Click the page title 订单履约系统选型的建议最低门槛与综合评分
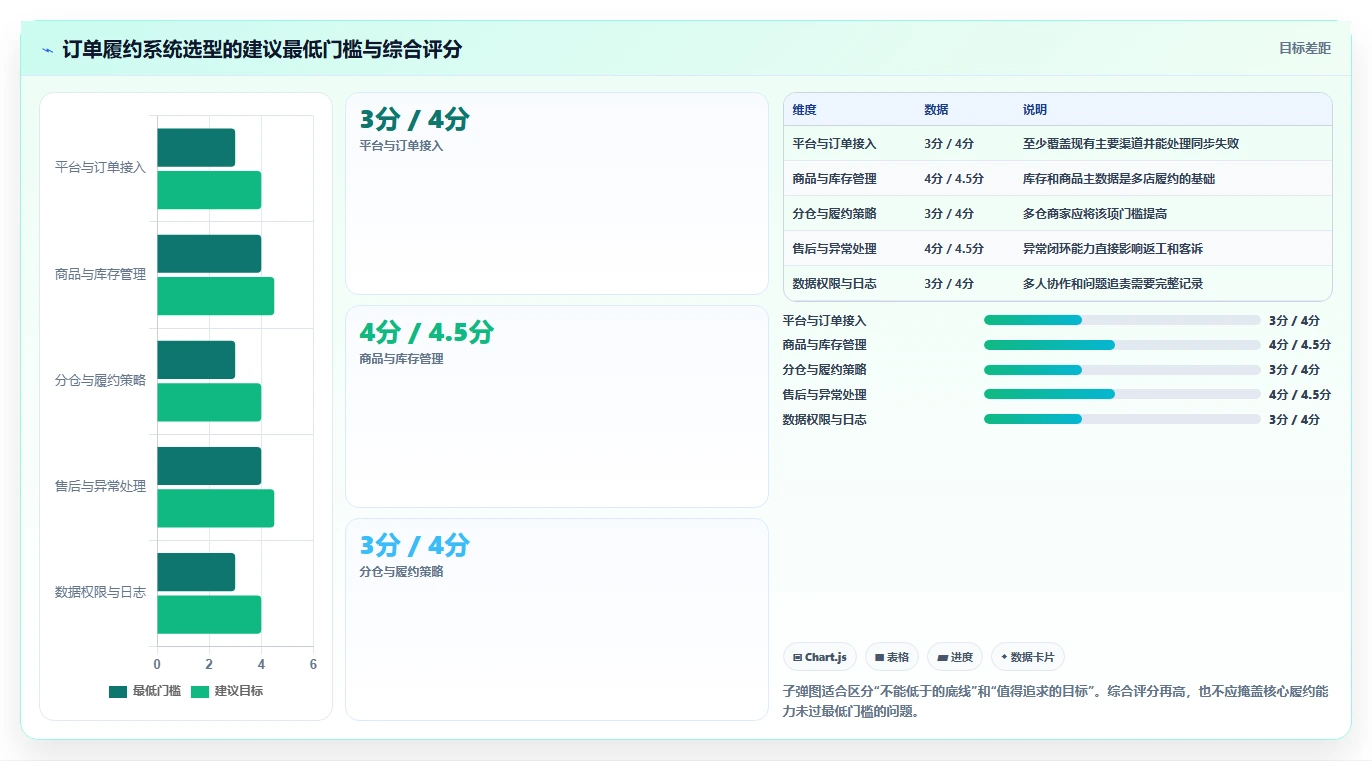Image resolution: width=1372 pixels, height=761 pixels. [x=262, y=49]
